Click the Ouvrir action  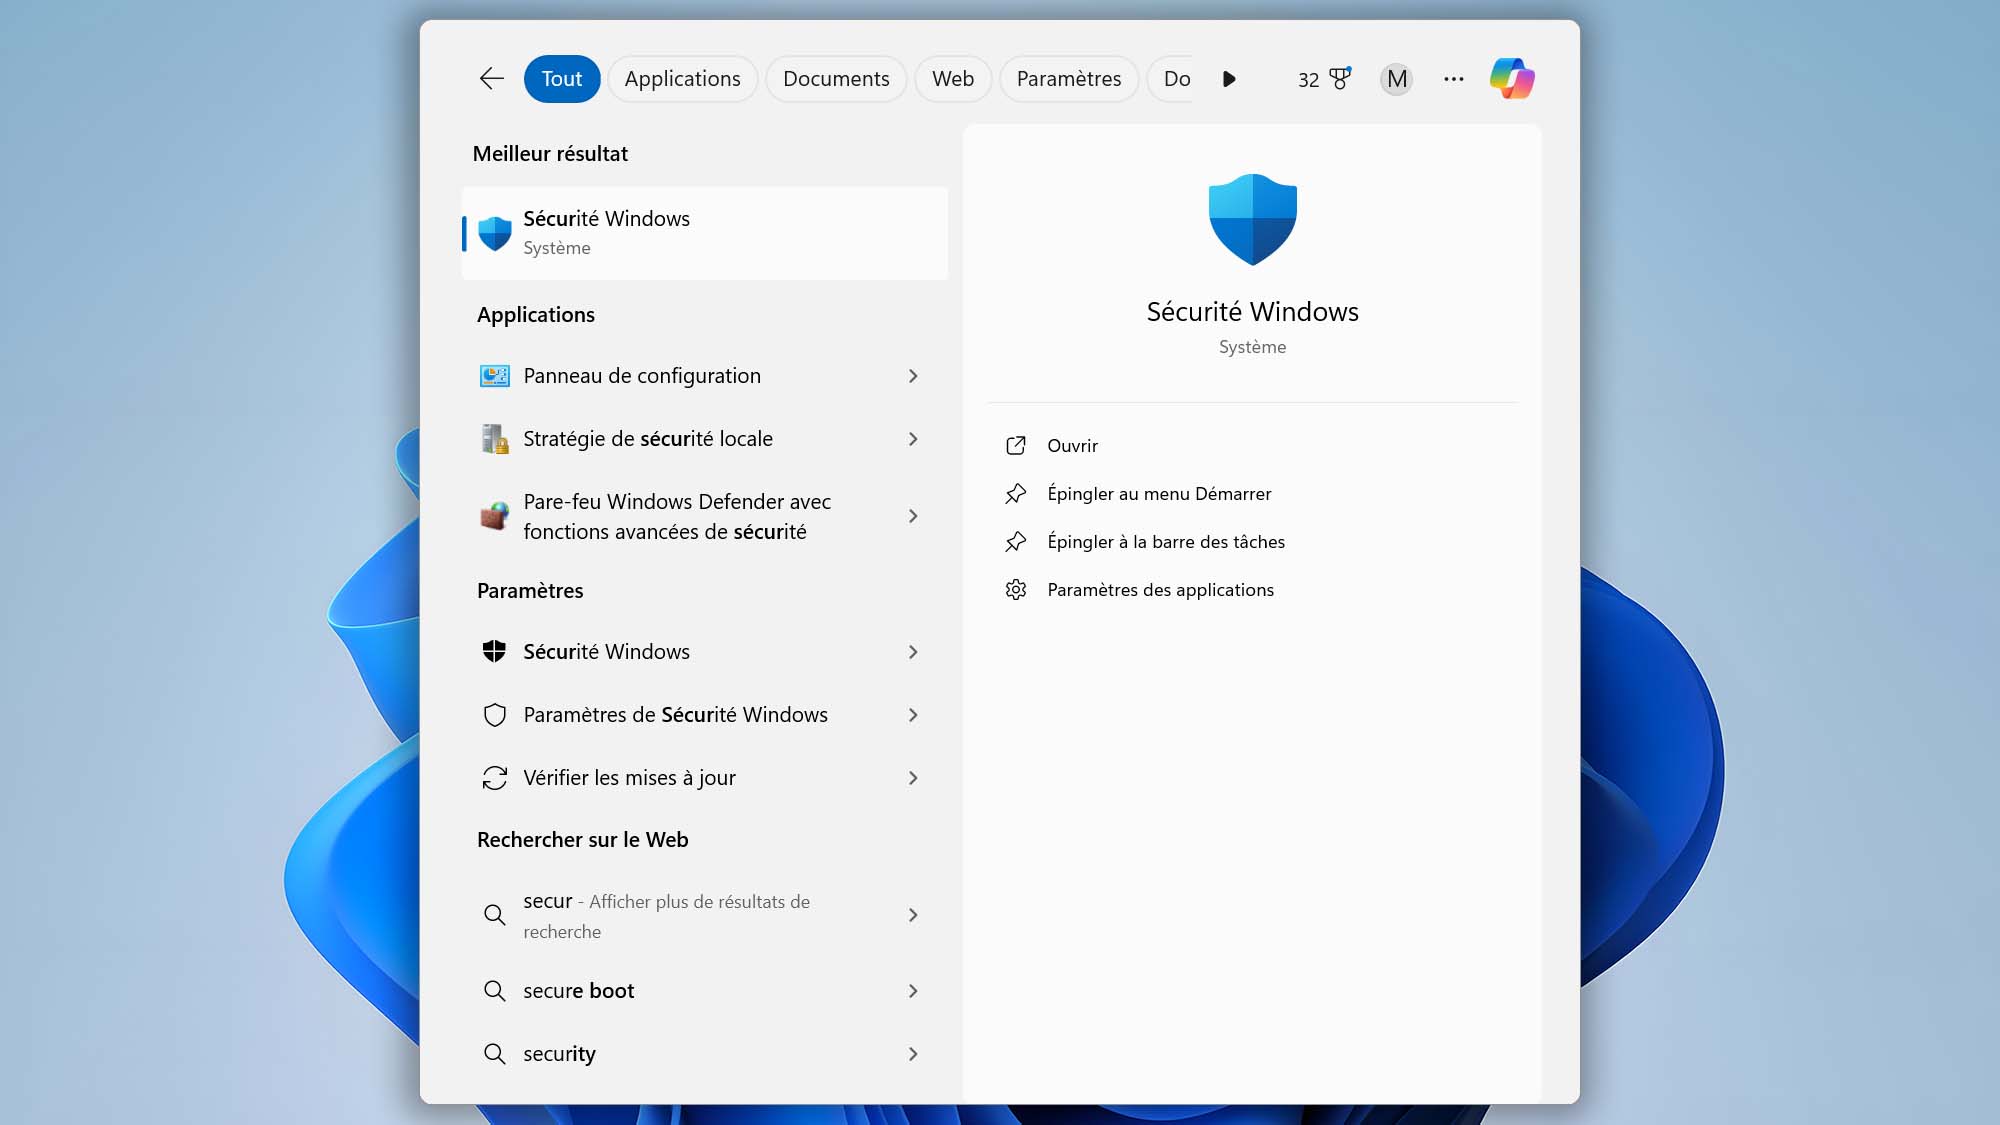1252,446
